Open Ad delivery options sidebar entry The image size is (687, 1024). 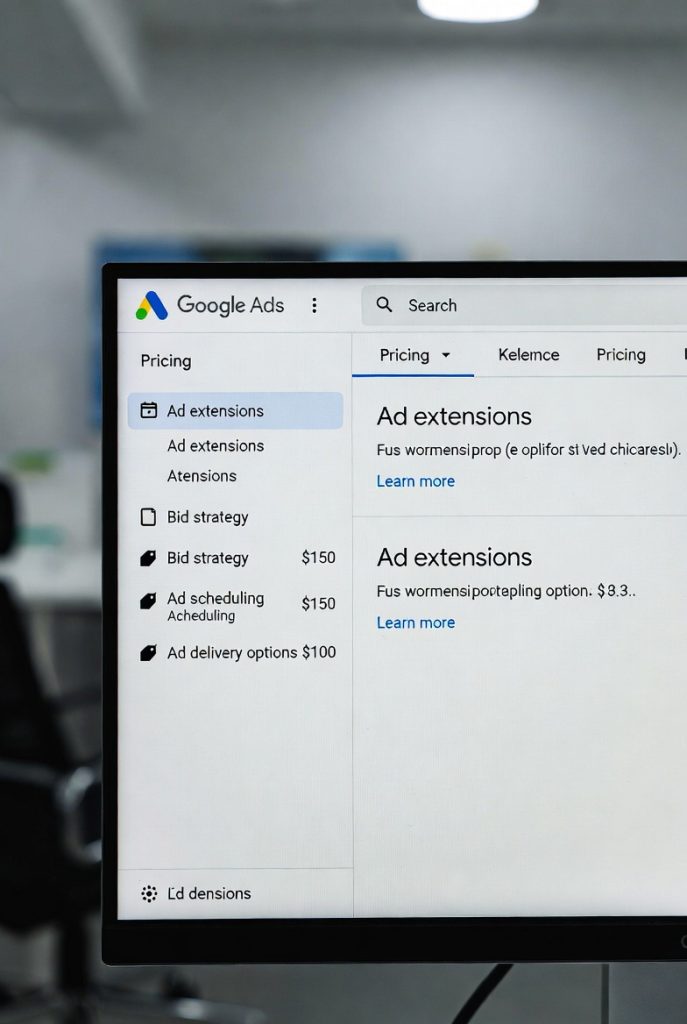tap(232, 653)
